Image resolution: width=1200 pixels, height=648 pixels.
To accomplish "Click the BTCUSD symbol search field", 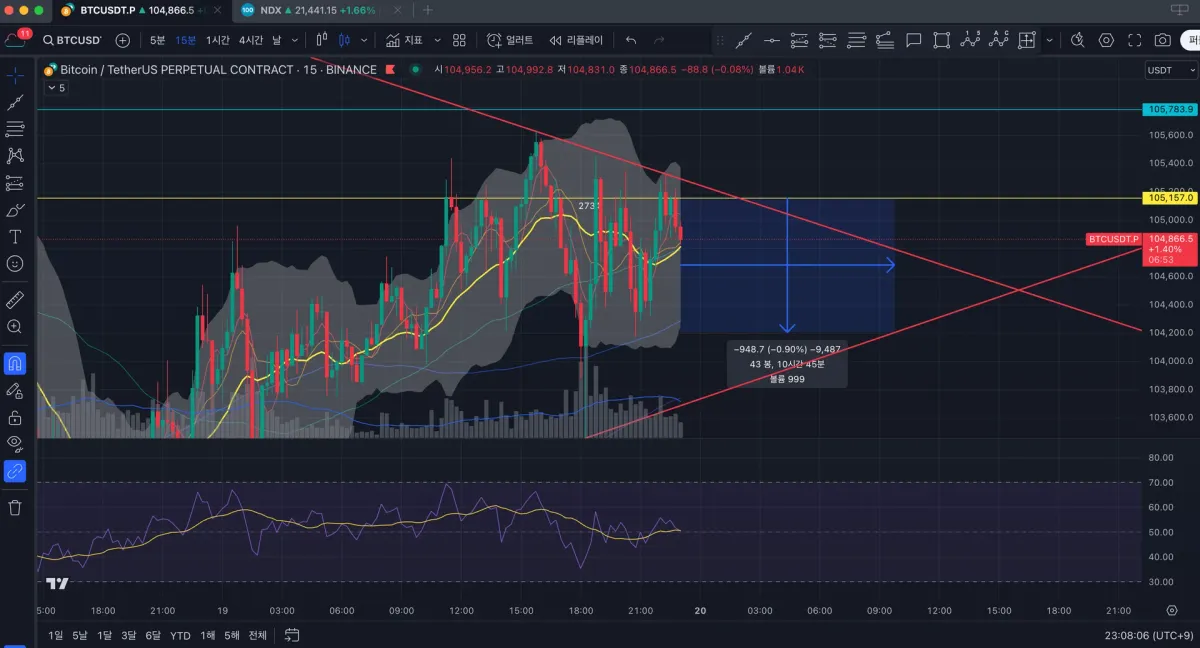I will click(x=72, y=40).
